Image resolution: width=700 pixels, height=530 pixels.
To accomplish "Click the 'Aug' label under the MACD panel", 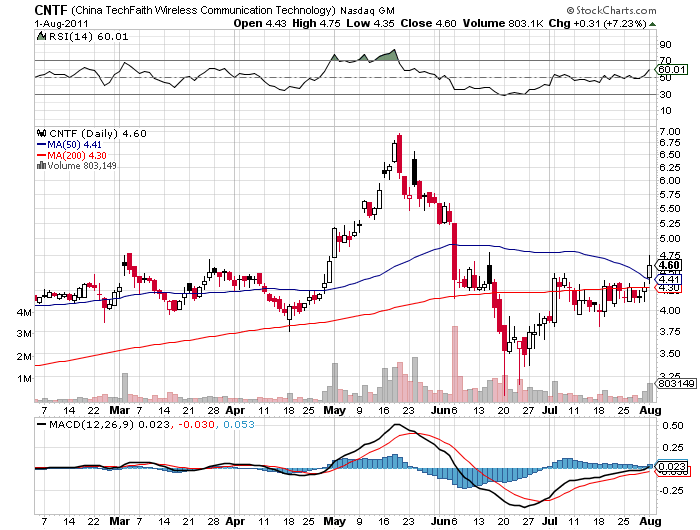I will [650, 521].
